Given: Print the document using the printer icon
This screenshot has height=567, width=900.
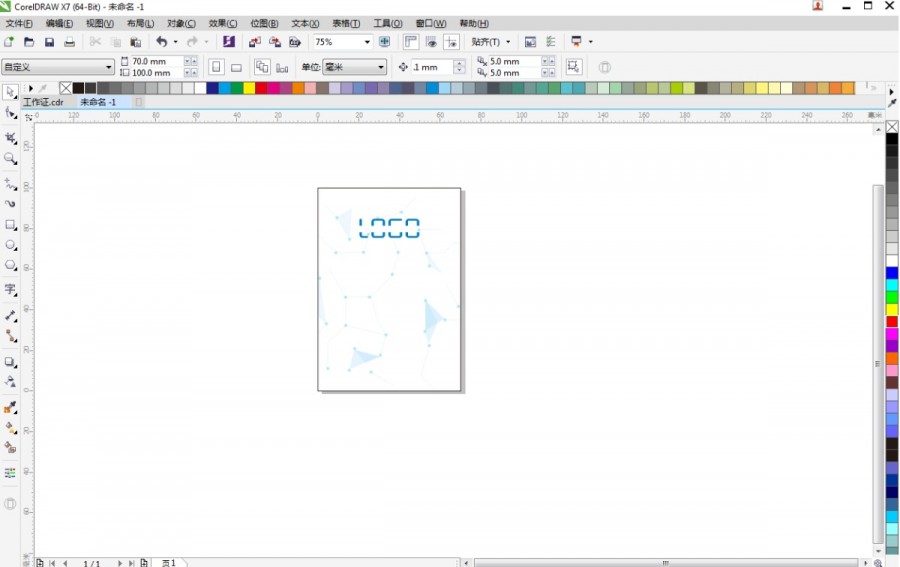Looking at the screenshot, I should pyautogui.click(x=69, y=42).
